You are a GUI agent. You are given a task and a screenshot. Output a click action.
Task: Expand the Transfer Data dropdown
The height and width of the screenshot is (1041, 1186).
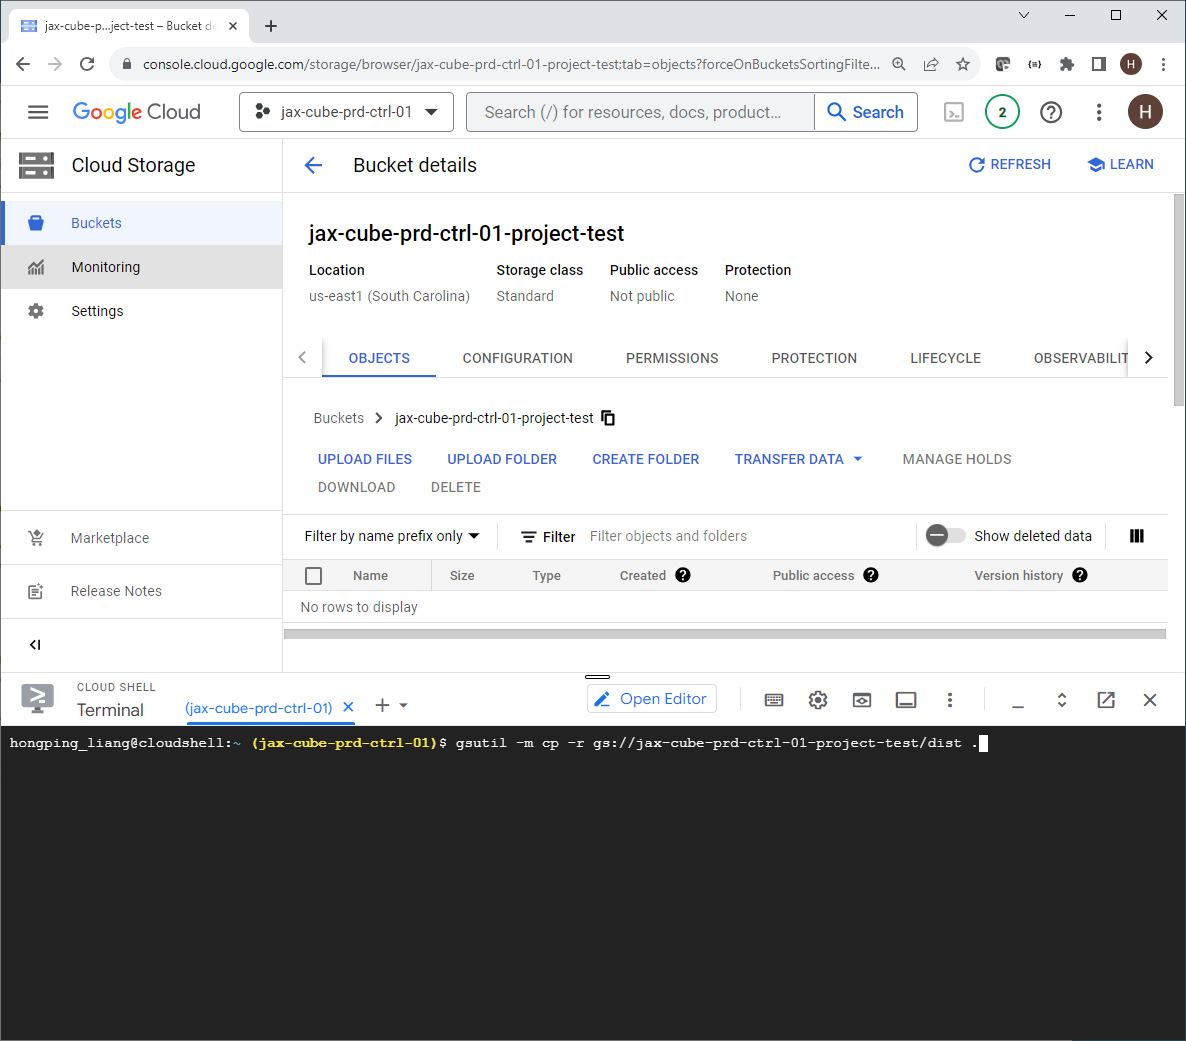pos(798,459)
